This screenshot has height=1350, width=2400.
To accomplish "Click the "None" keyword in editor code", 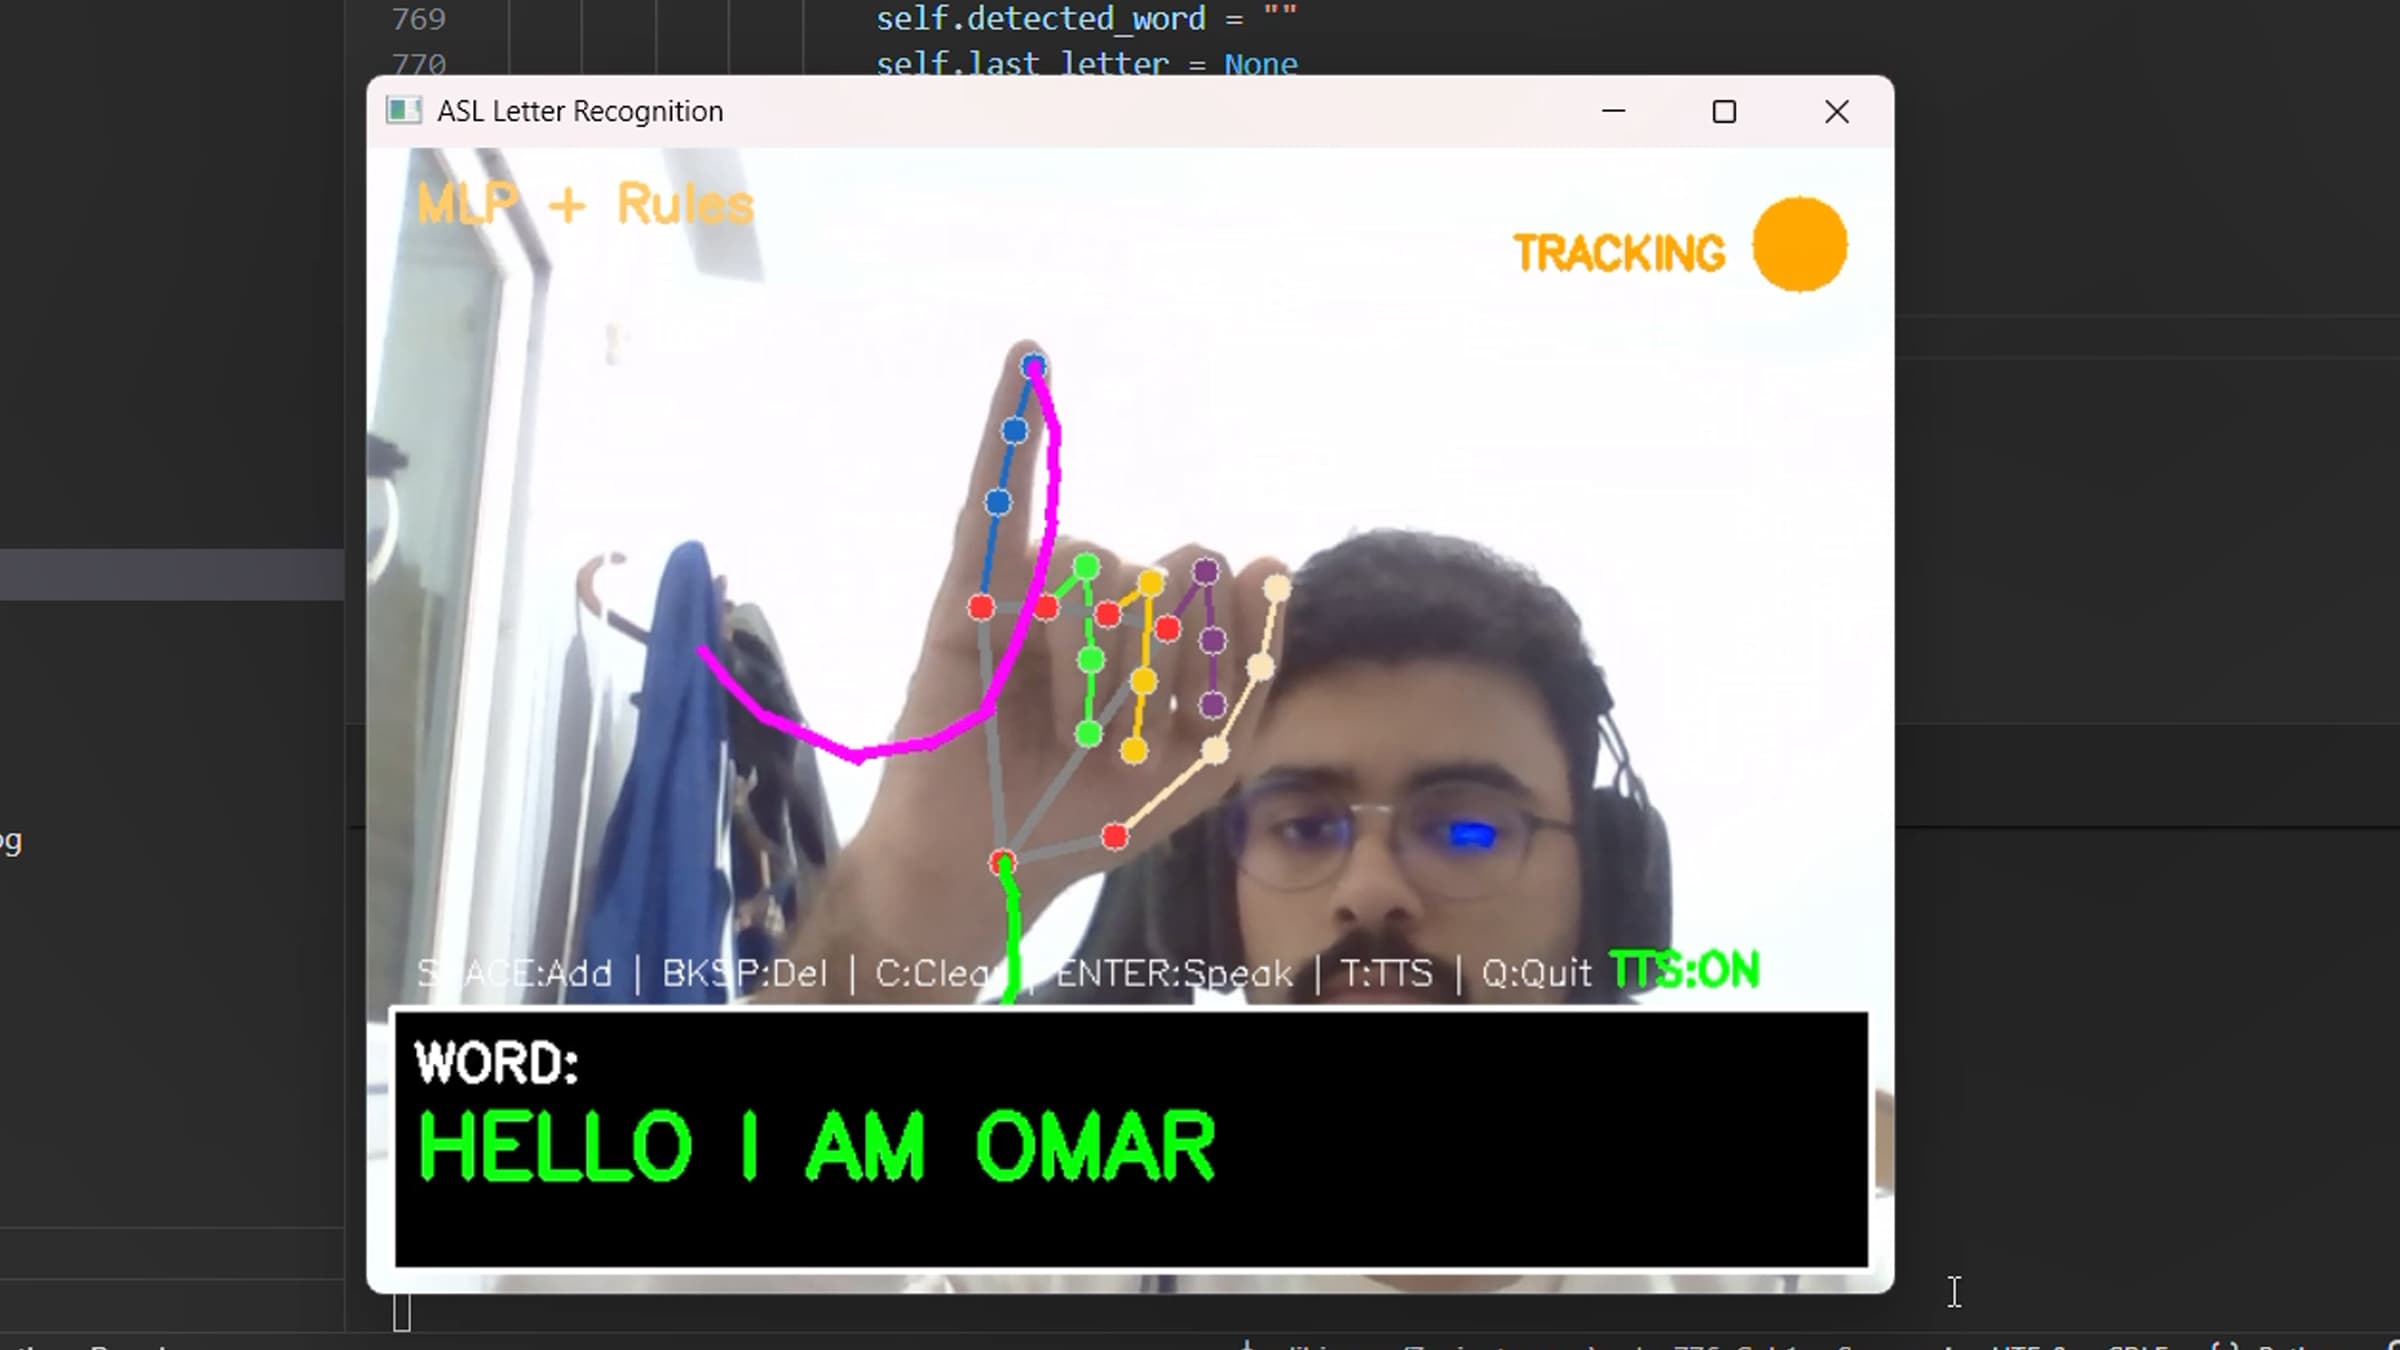I will (x=1261, y=64).
